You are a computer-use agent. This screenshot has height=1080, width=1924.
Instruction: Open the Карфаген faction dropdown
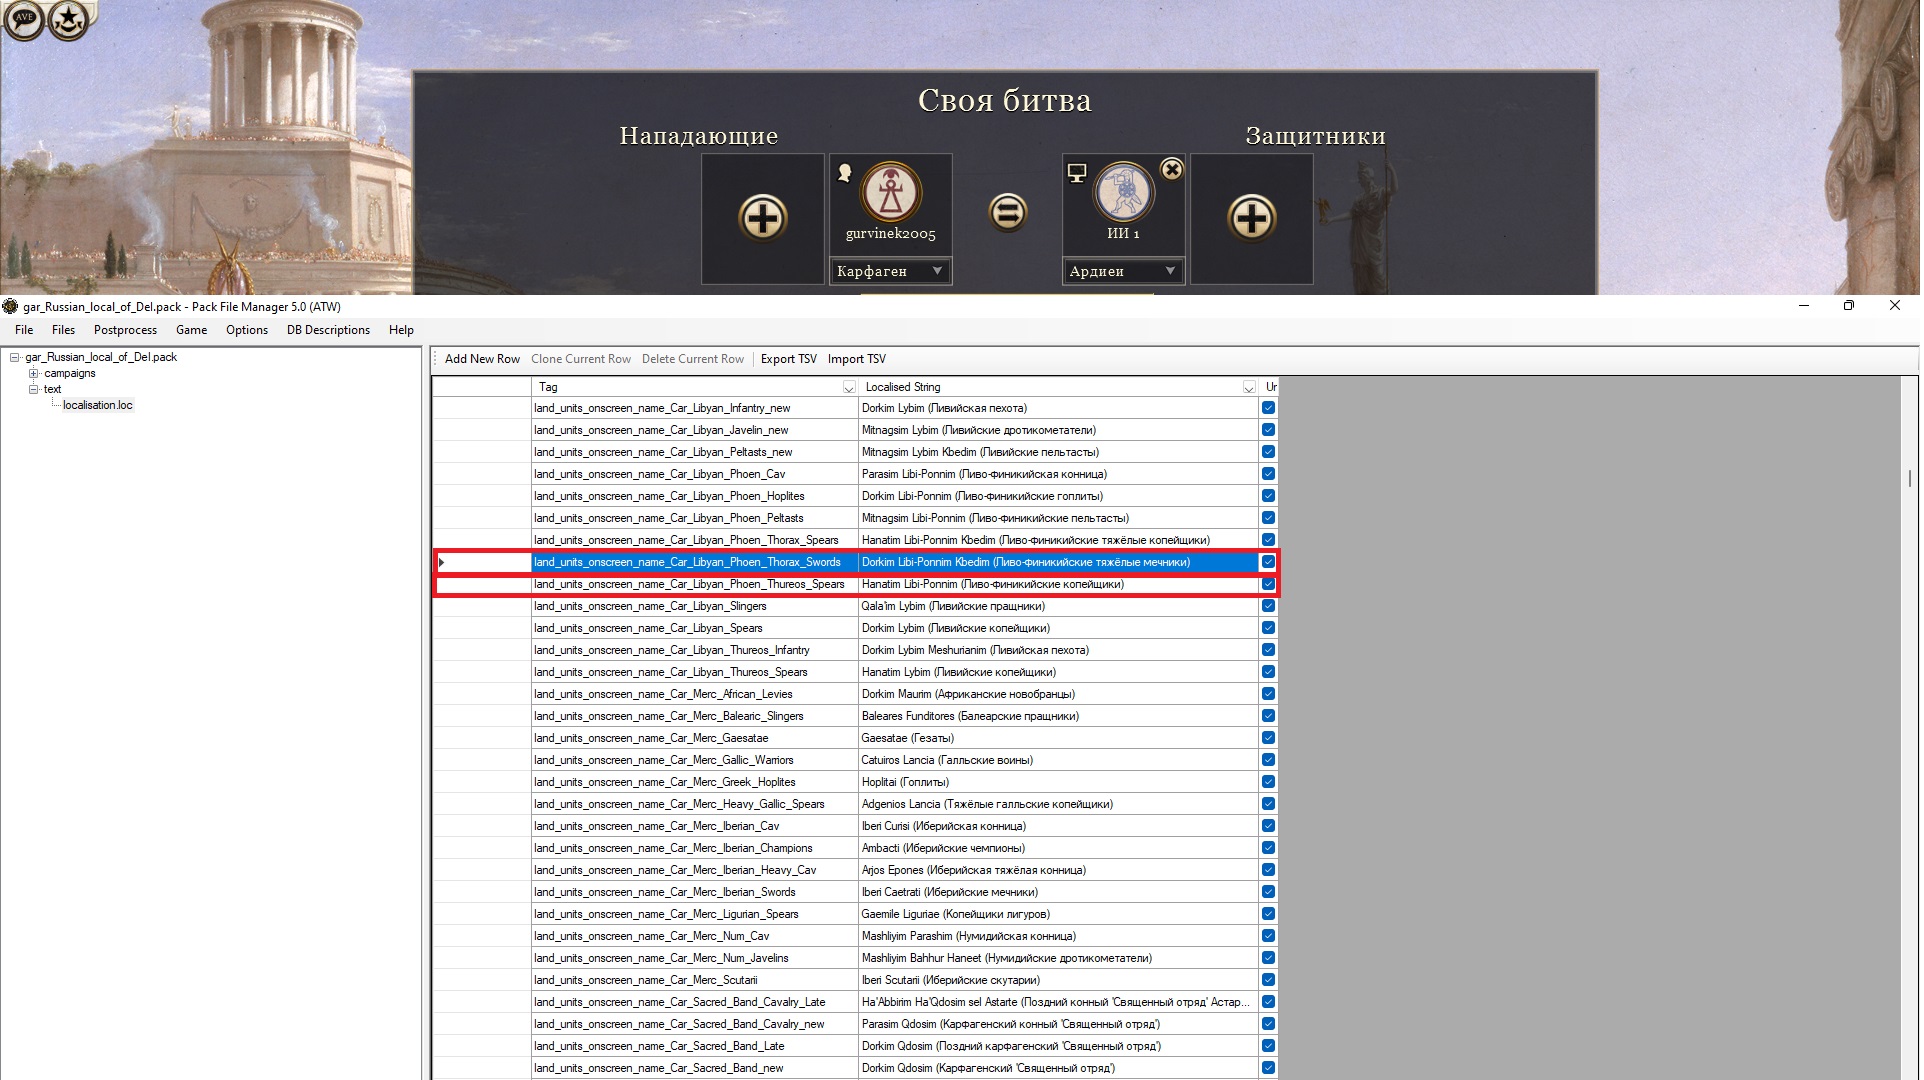click(890, 271)
